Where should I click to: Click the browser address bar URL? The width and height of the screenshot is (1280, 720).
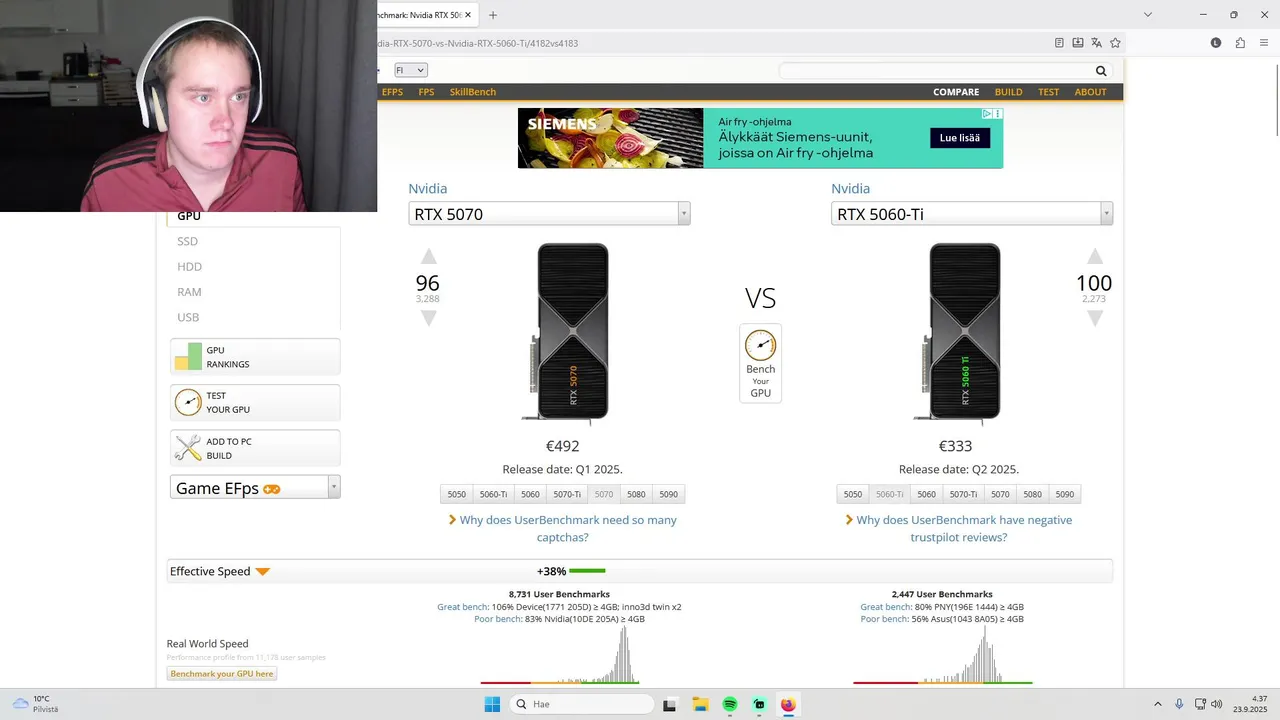click(478, 43)
